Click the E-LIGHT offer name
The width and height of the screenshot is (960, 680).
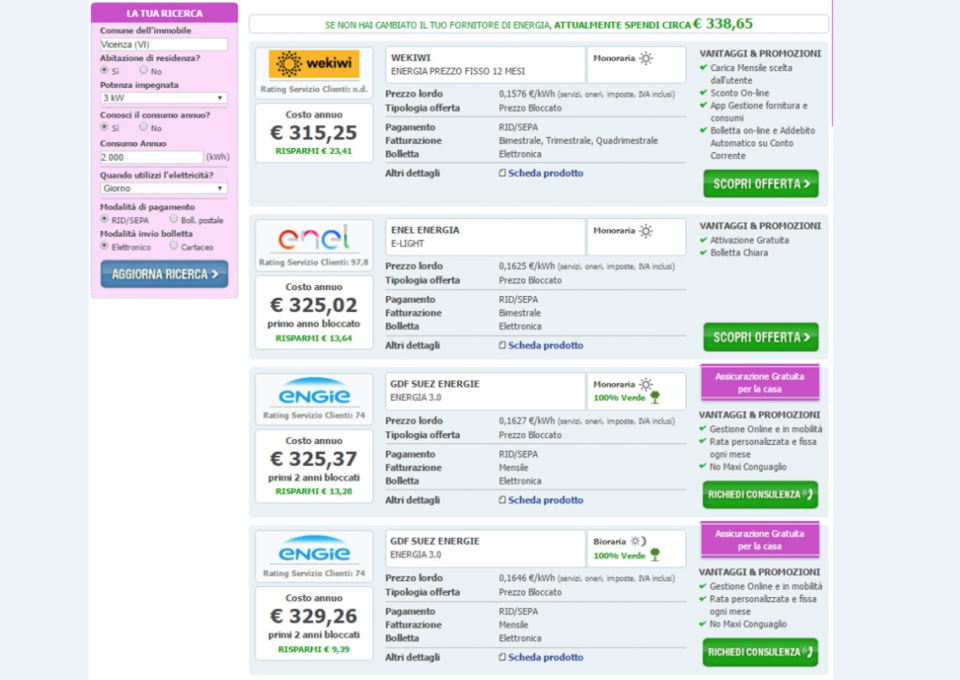(407, 244)
